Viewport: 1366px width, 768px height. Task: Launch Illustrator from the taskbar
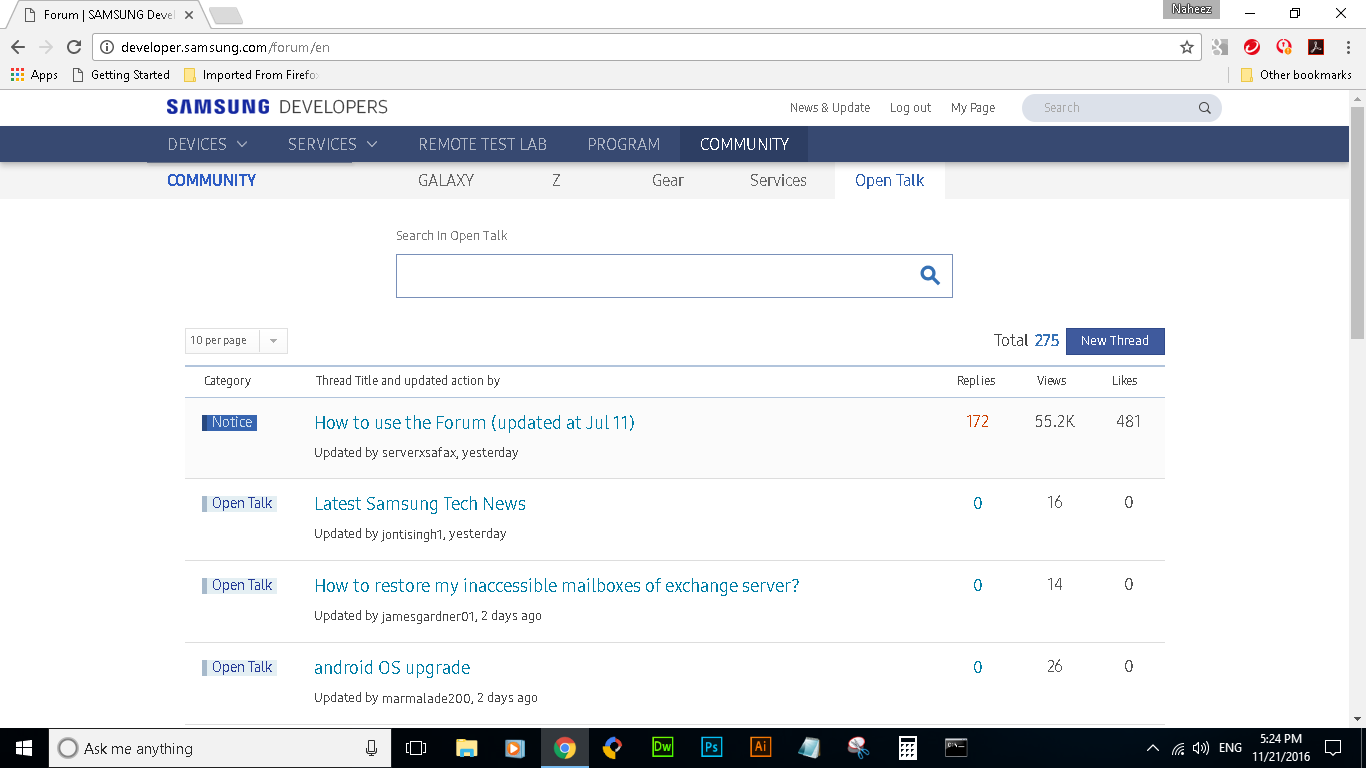coord(760,748)
